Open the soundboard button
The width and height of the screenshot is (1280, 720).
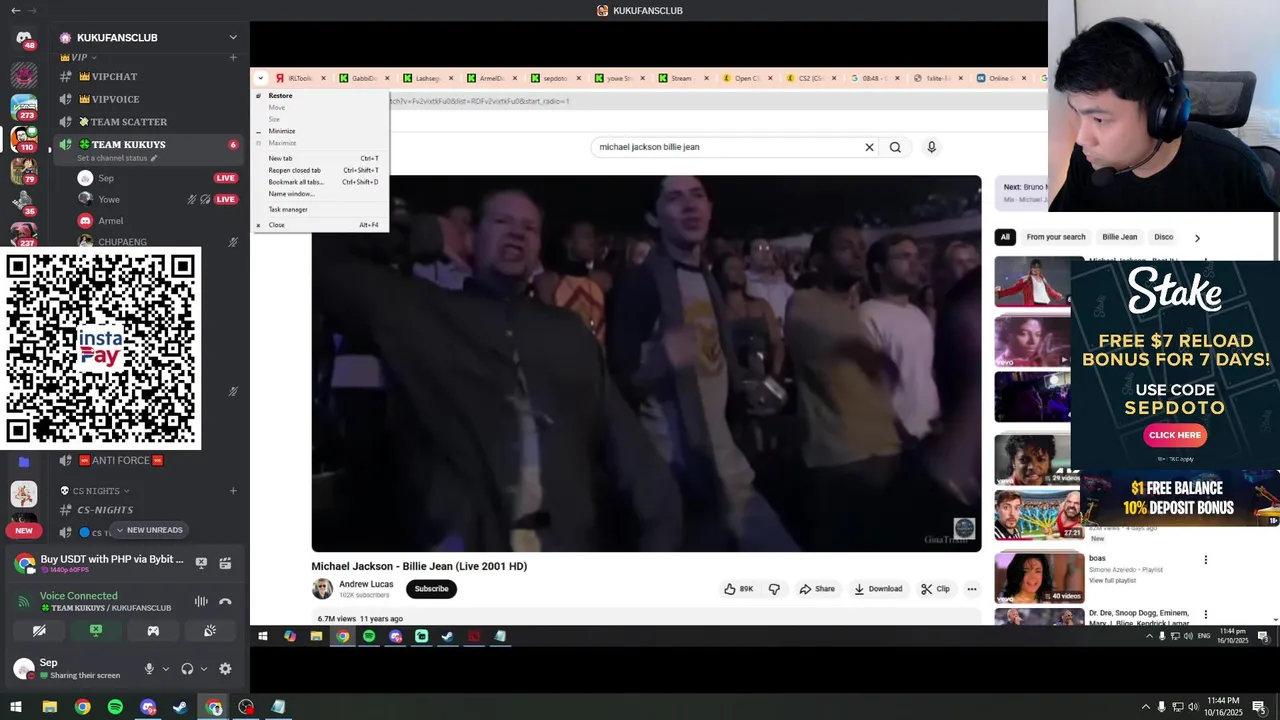210,631
